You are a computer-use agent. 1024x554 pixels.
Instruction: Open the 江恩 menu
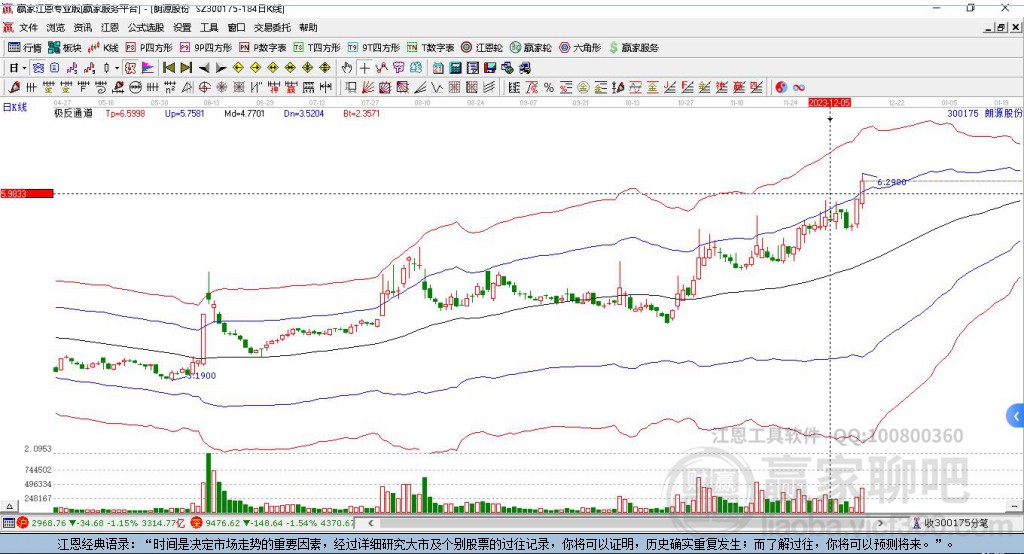pos(110,27)
